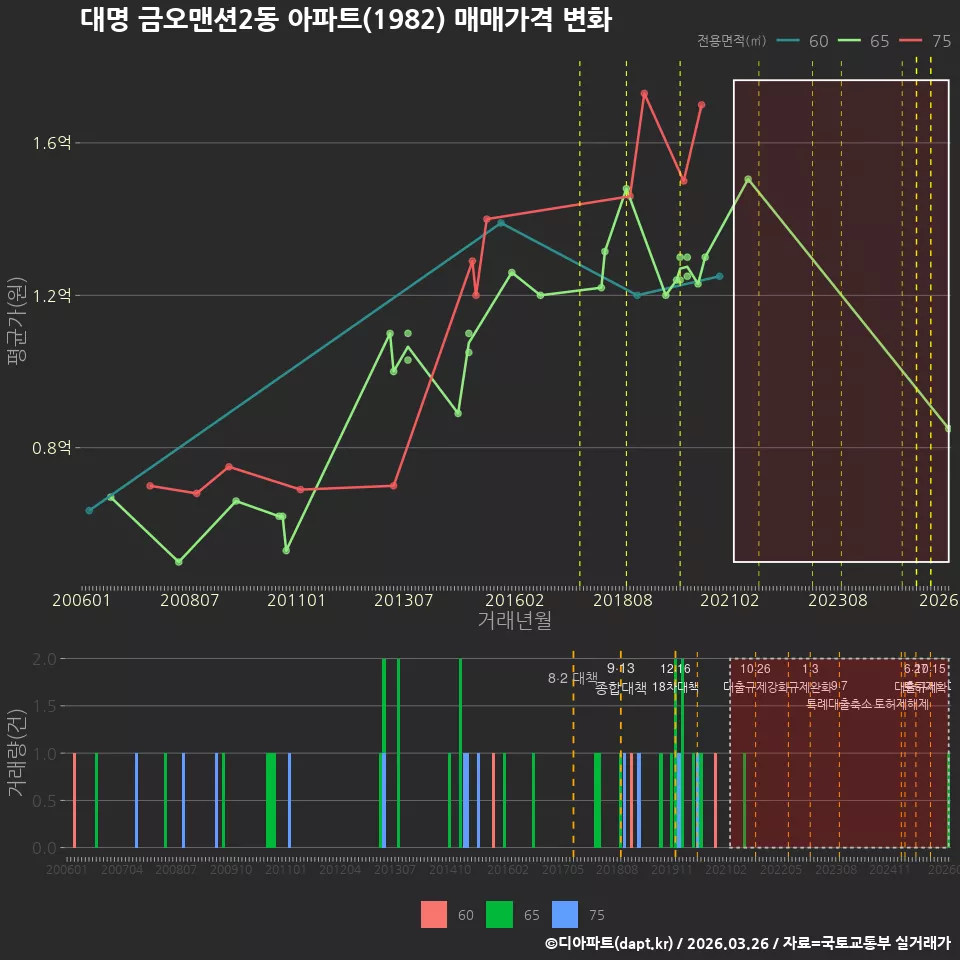960x960 pixels.
Task: Click the green 65 legend swatch below chart
Action: (499, 915)
